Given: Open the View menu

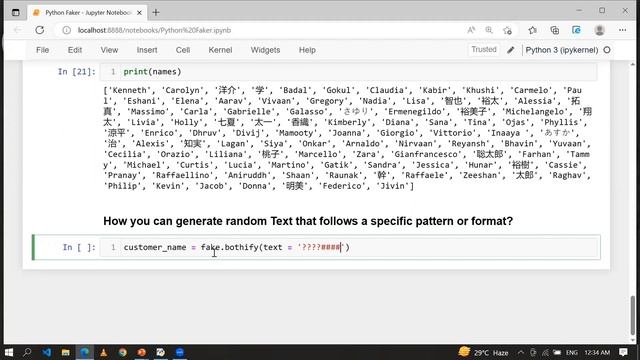Looking at the screenshot, I should point(109,50).
